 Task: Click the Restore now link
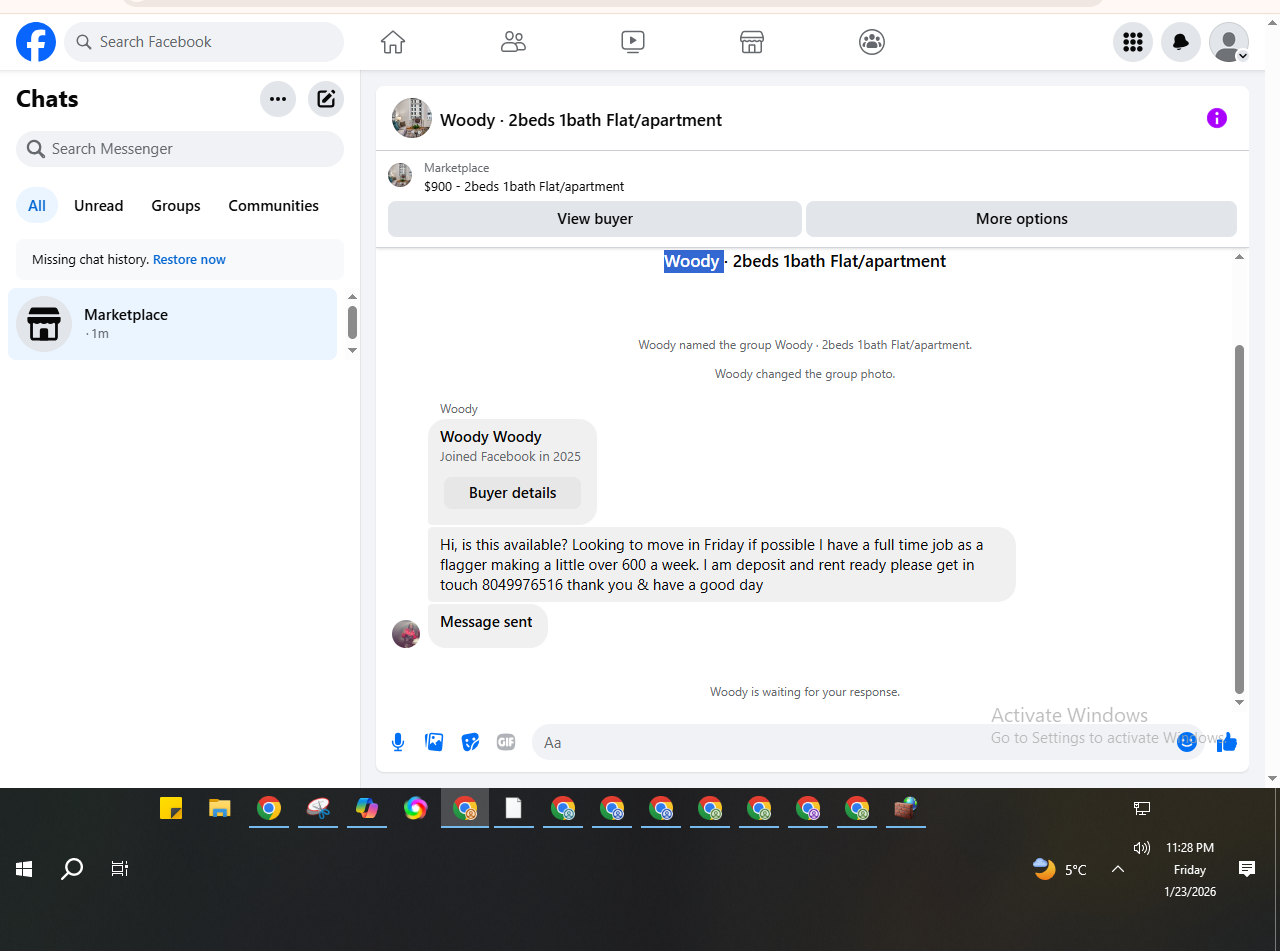coord(189,260)
